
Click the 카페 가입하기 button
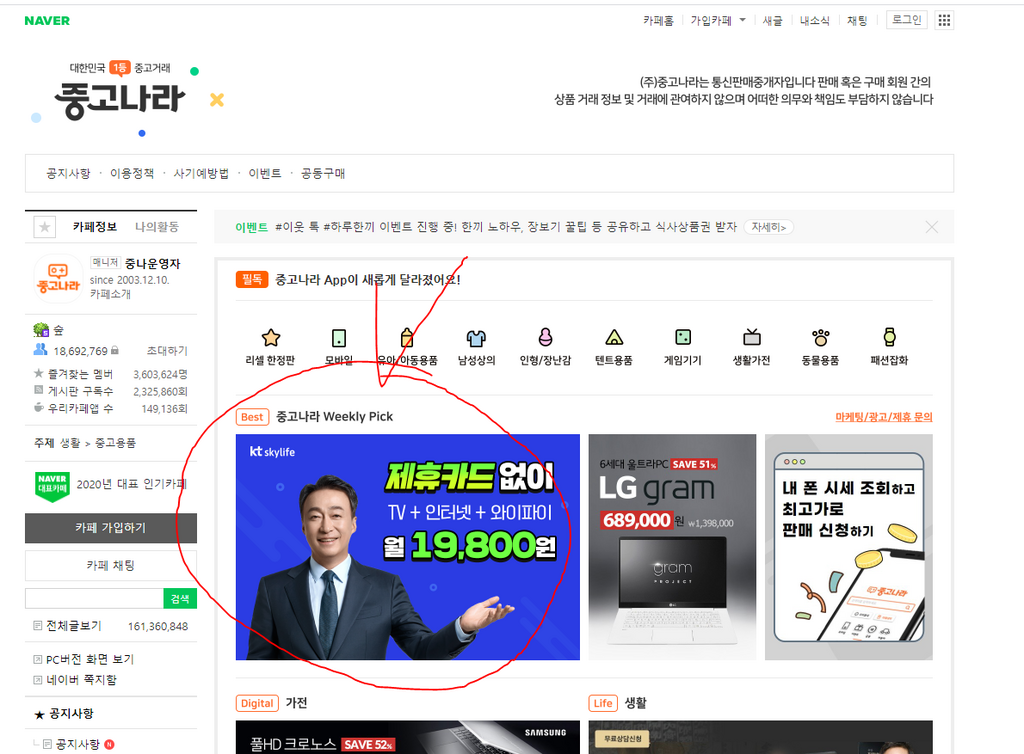(111, 528)
